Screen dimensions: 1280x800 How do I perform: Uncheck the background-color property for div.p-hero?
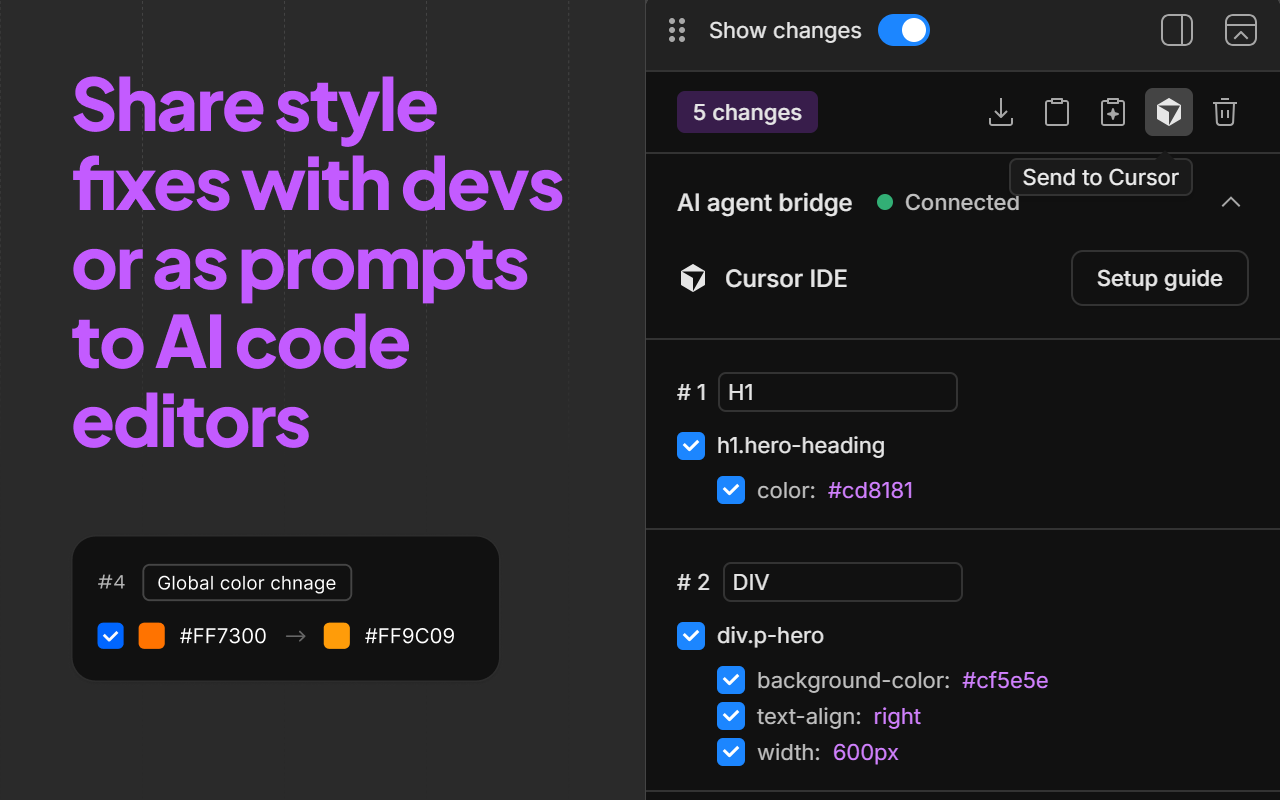(731, 680)
